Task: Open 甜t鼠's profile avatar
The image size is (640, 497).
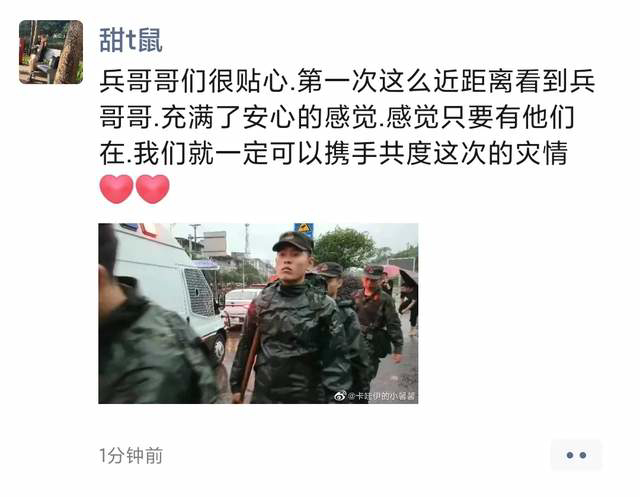Action: point(51,52)
